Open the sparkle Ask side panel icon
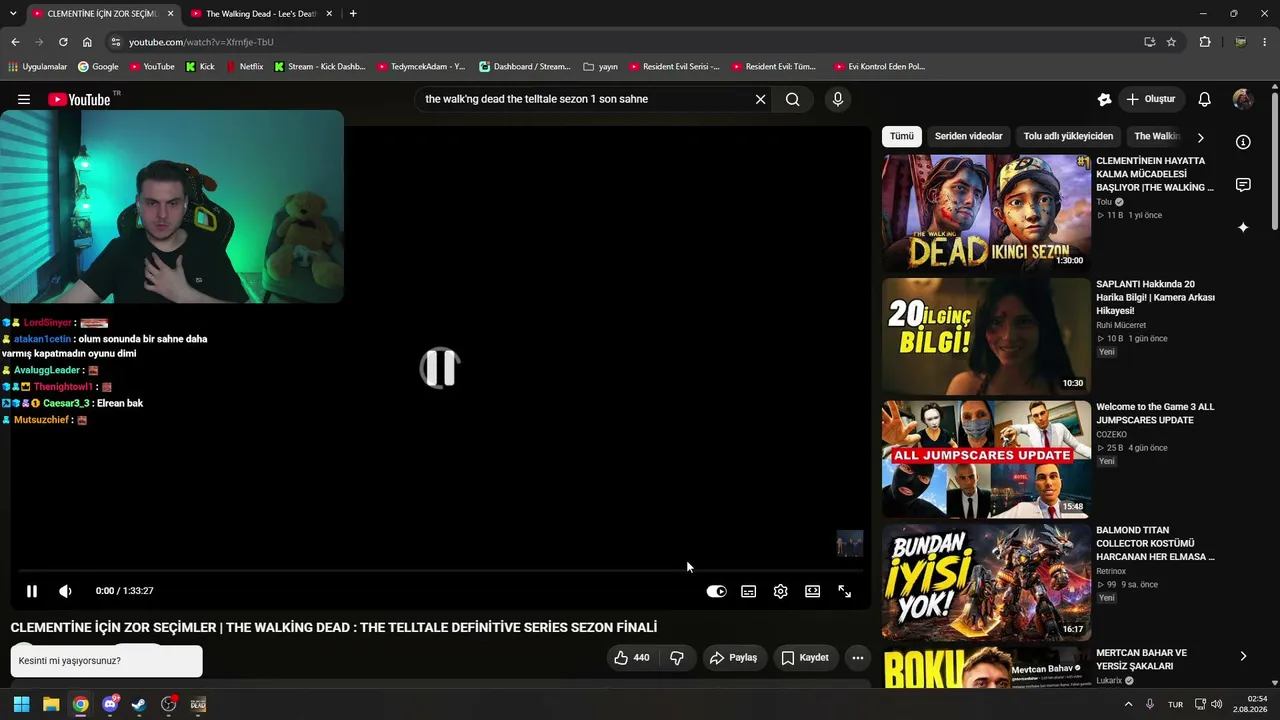 pyautogui.click(x=1243, y=228)
